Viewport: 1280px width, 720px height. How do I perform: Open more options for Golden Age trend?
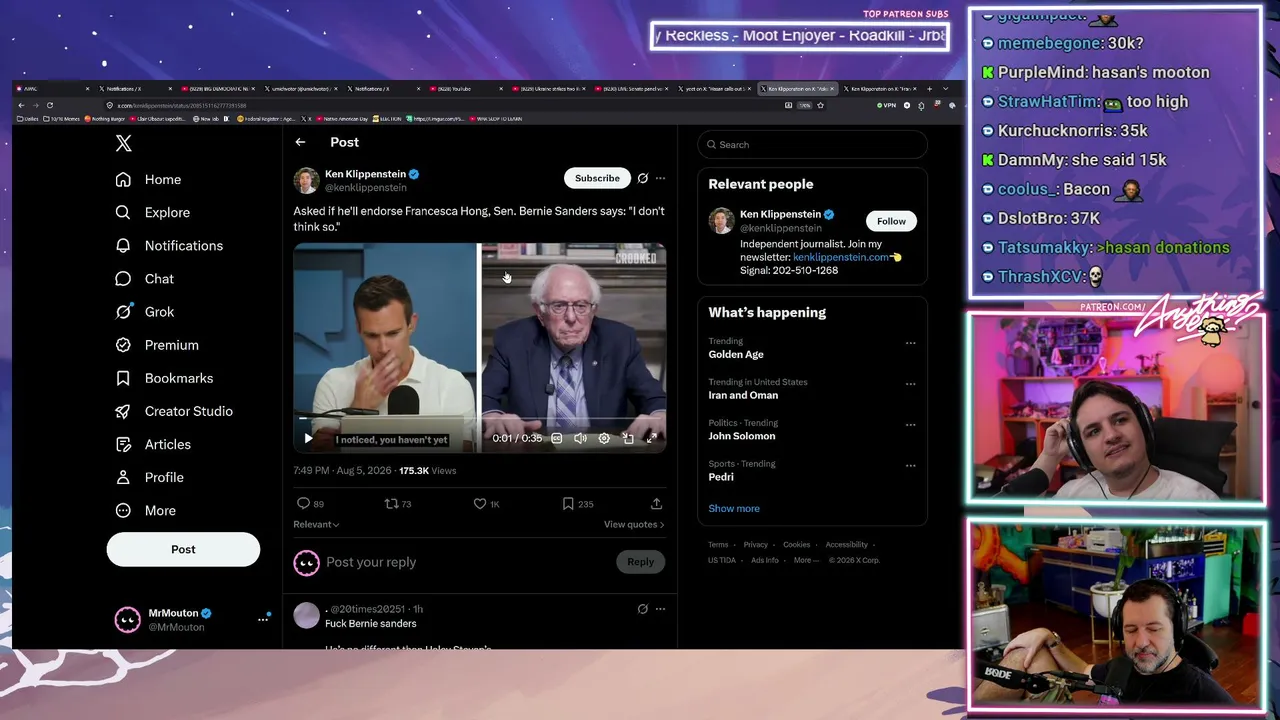(910, 343)
